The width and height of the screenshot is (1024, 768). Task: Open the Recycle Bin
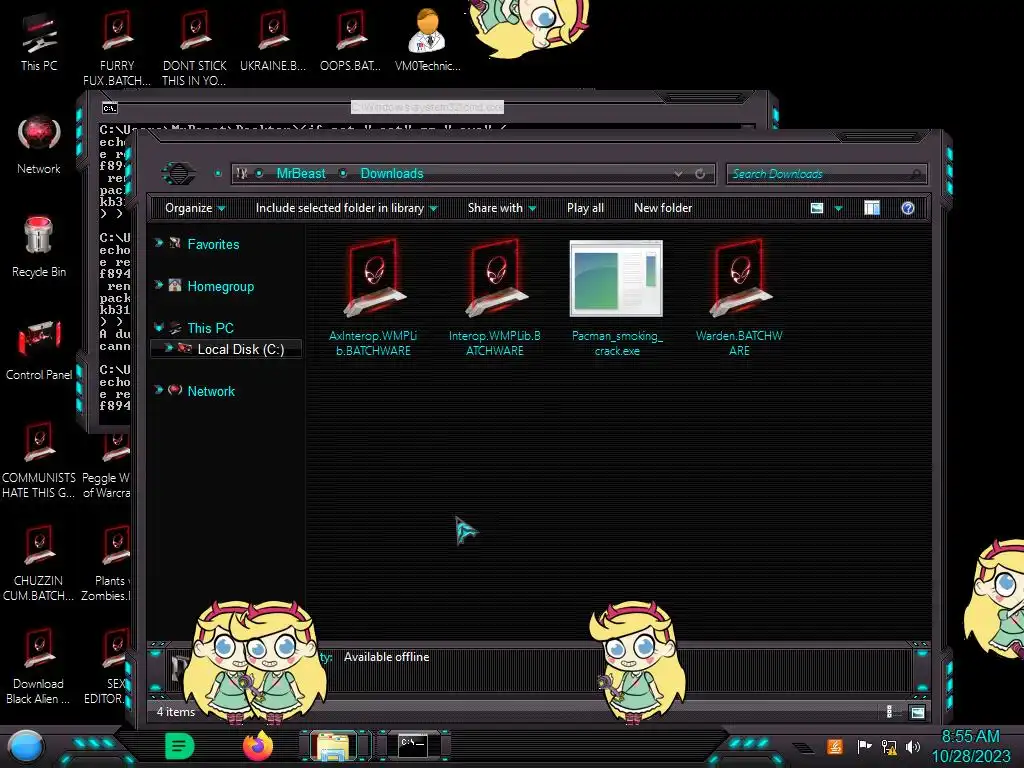pos(39,247)
